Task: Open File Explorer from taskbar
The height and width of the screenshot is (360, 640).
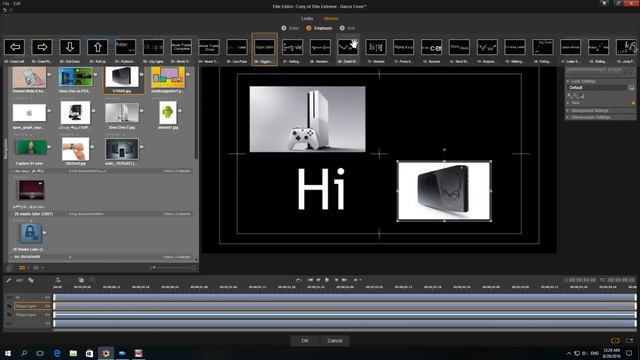Action: click(x=73, y=353)
